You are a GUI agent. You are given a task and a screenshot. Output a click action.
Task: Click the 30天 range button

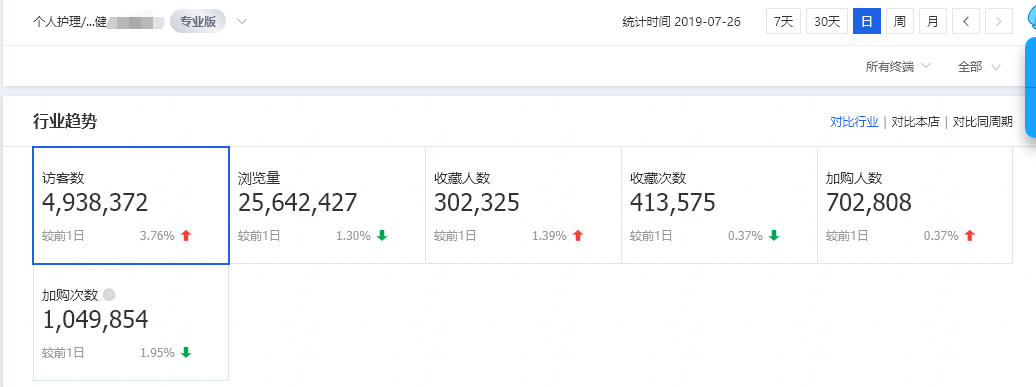[827, 21]
